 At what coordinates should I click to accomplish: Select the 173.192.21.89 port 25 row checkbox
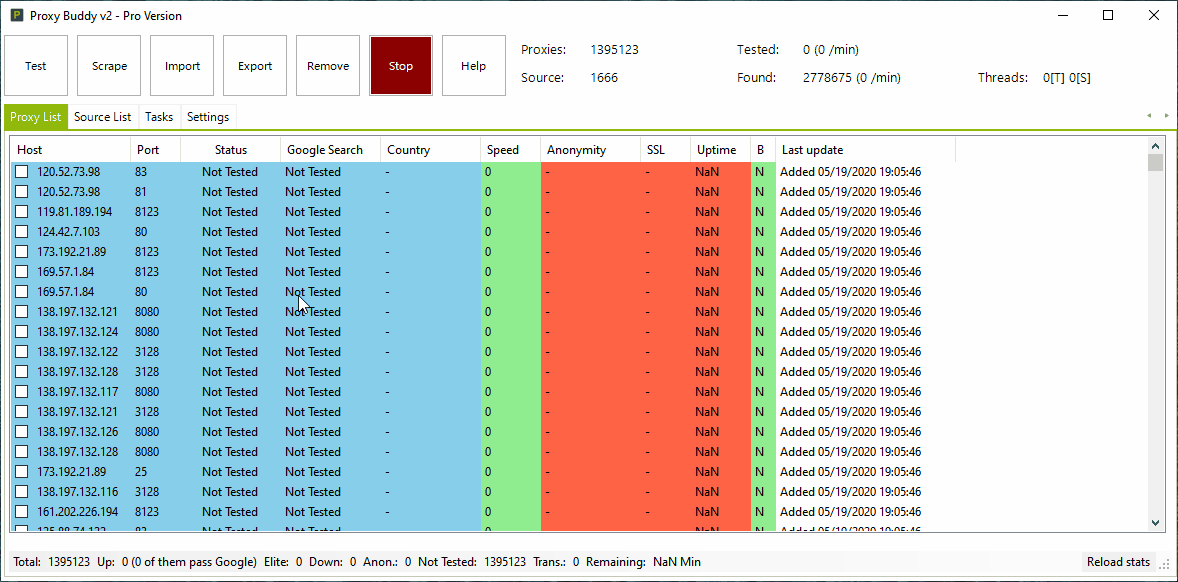[x=21, y=471]
